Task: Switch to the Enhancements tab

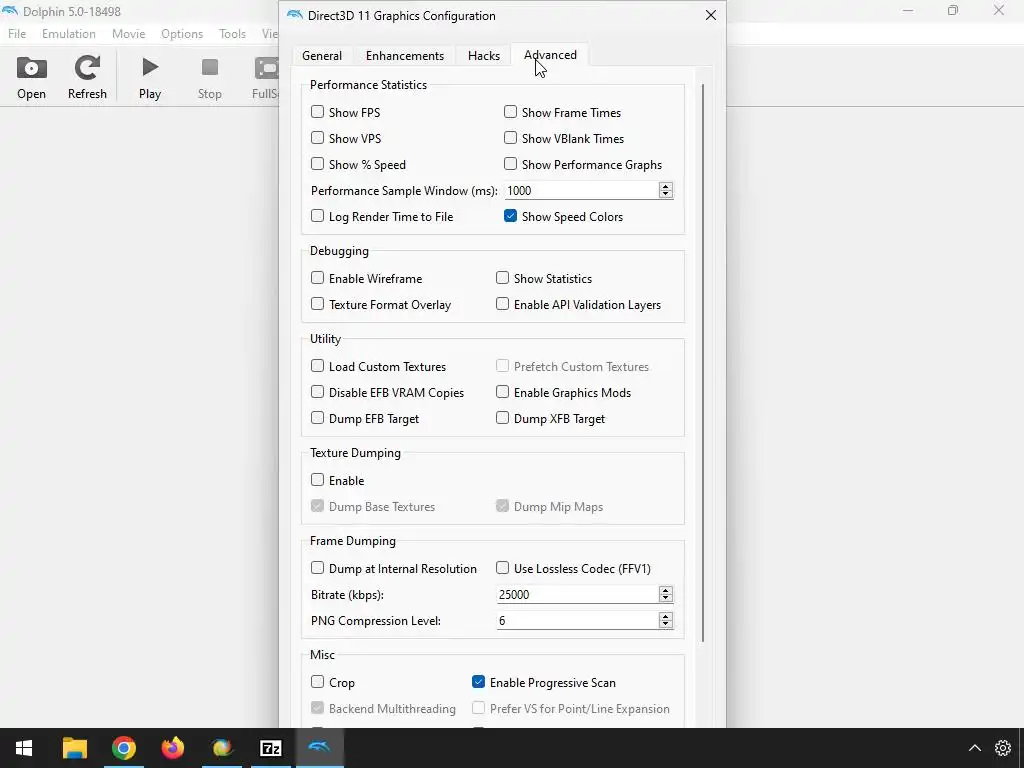Action: (x=405, y=56)
